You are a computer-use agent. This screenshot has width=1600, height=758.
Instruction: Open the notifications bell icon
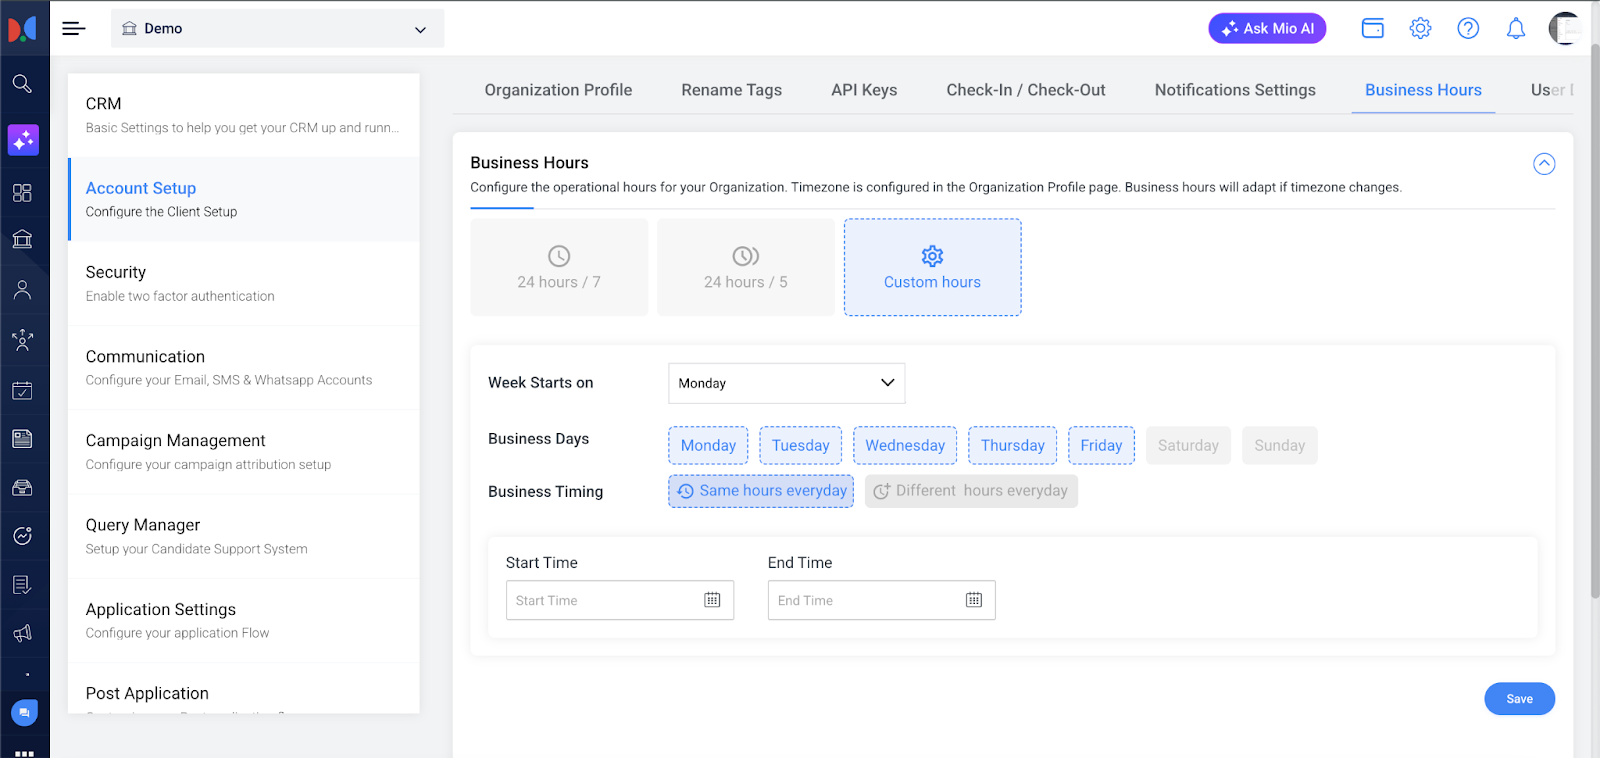(x=1516, y=29)
